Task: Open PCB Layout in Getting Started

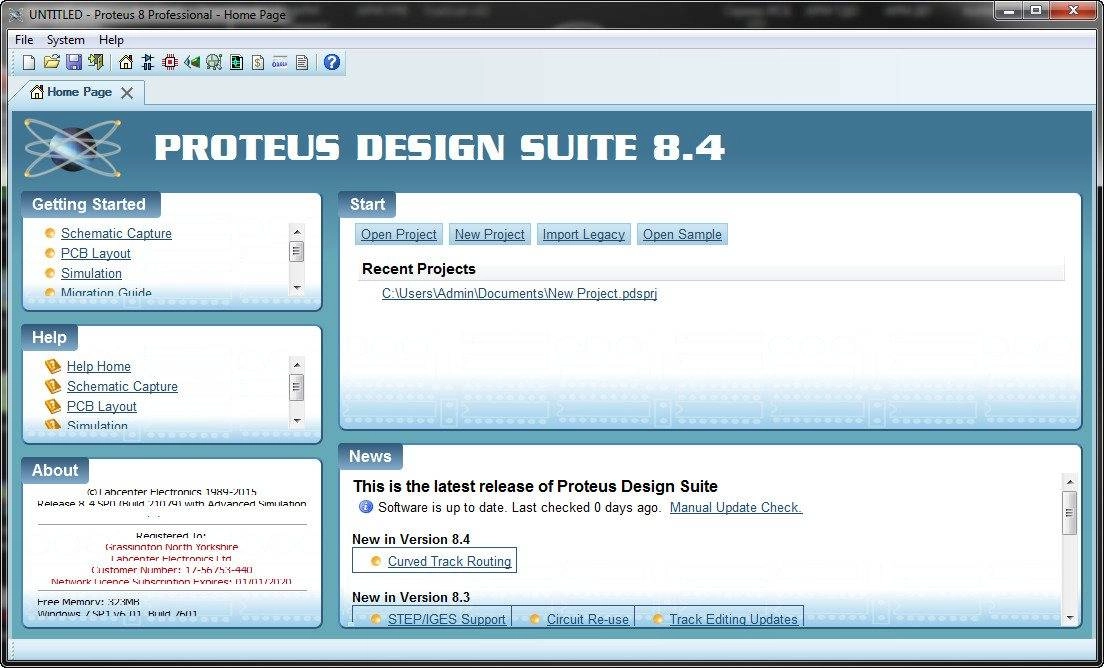Action: click(x=96, y=253)
